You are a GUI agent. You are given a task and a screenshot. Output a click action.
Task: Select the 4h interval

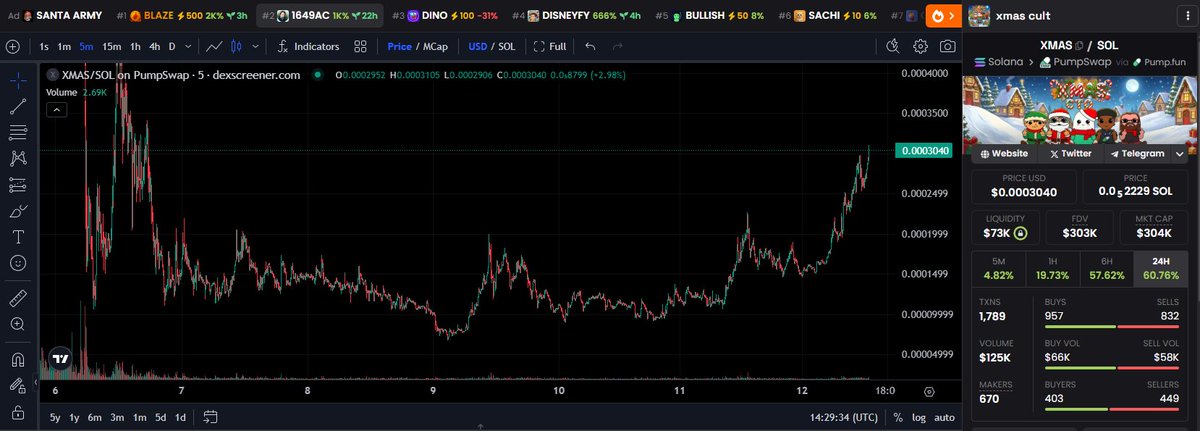154,46
